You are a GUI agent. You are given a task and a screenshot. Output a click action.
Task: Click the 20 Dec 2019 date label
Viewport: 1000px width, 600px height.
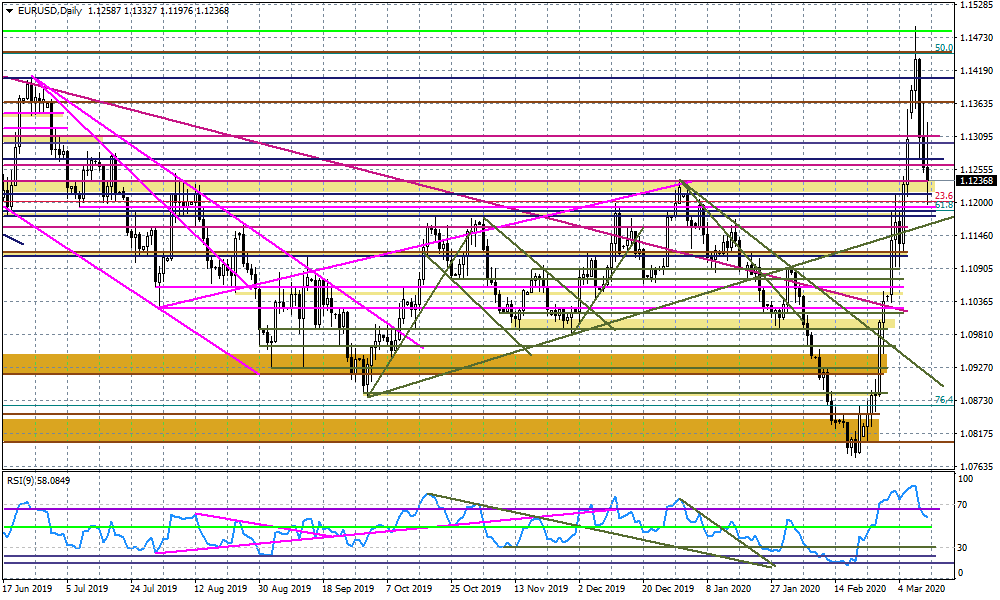[x=668, y=589]
